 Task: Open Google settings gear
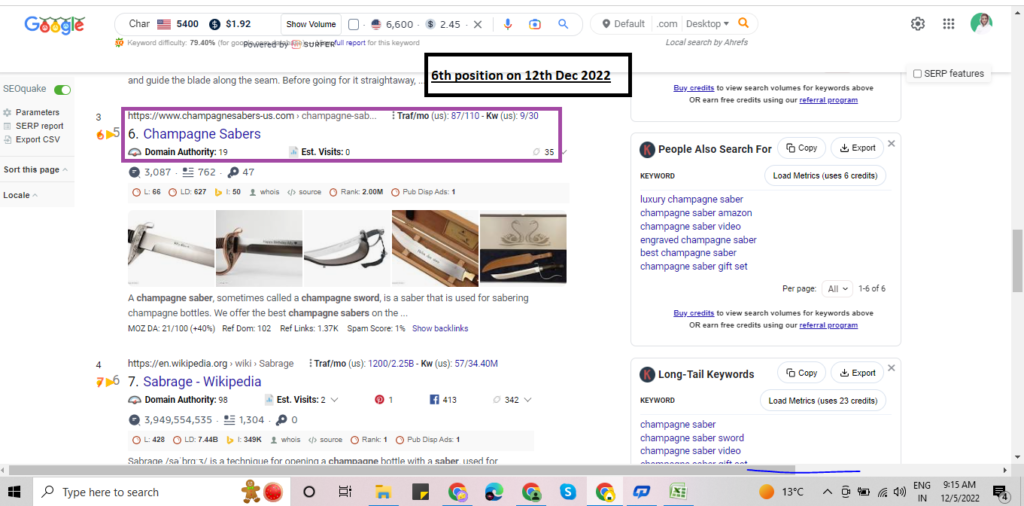click(x=918, y=24)
